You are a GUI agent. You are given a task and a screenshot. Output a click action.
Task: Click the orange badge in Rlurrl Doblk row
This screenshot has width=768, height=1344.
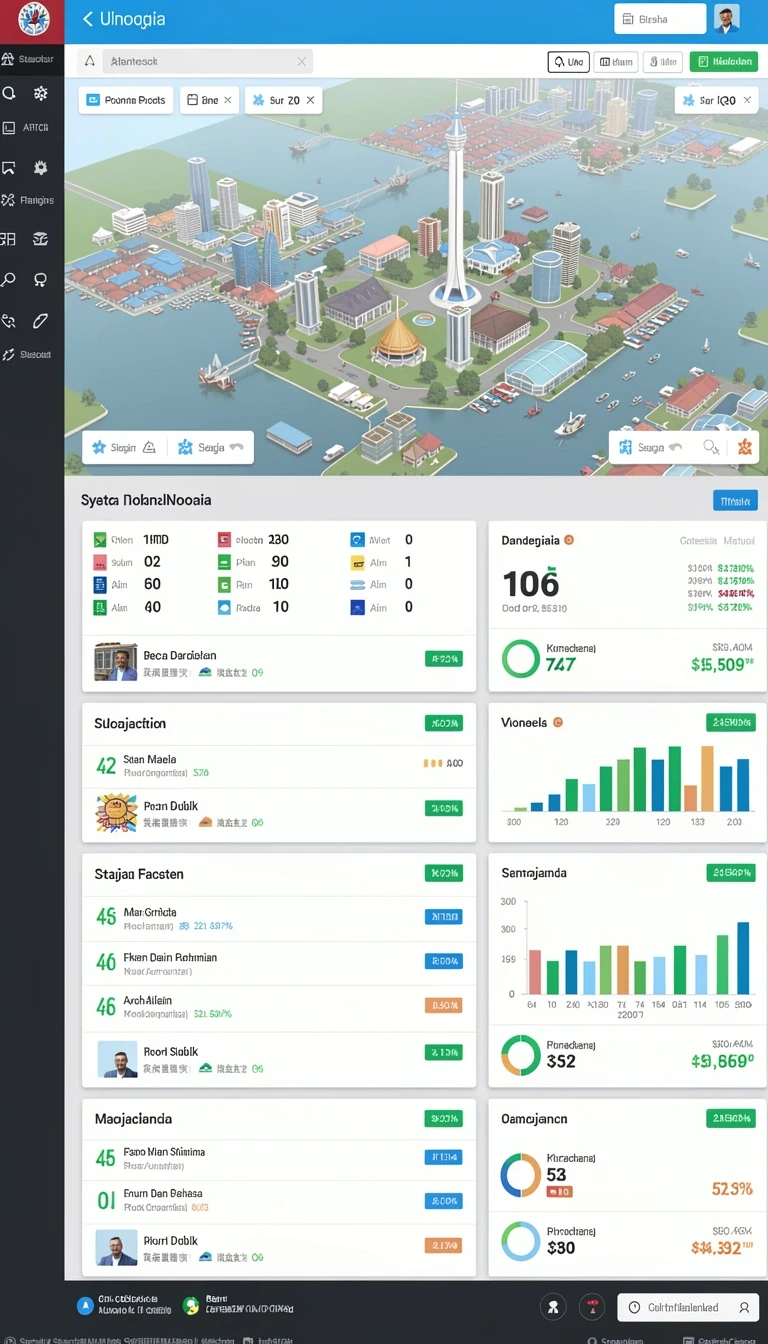[x=444, y=1246]
